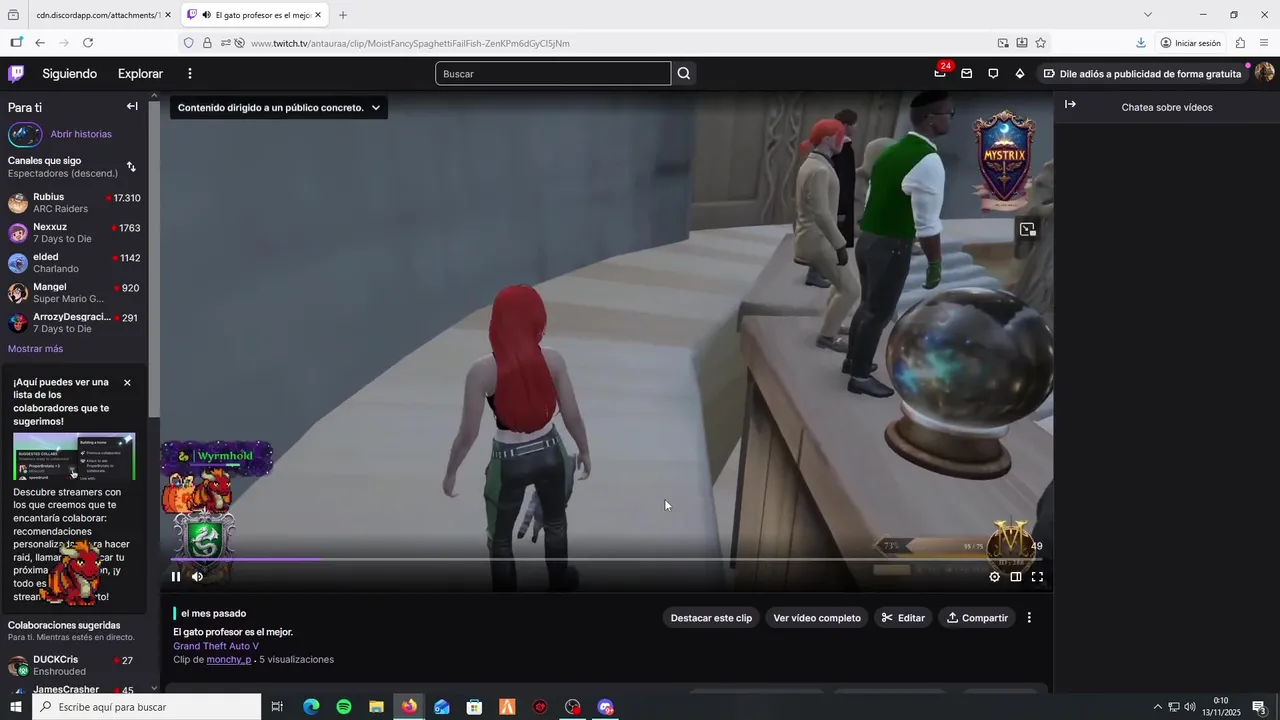This screenshot has height=720, width=1280.
Task: Seek on the clip progress bar
Action: 606,560
